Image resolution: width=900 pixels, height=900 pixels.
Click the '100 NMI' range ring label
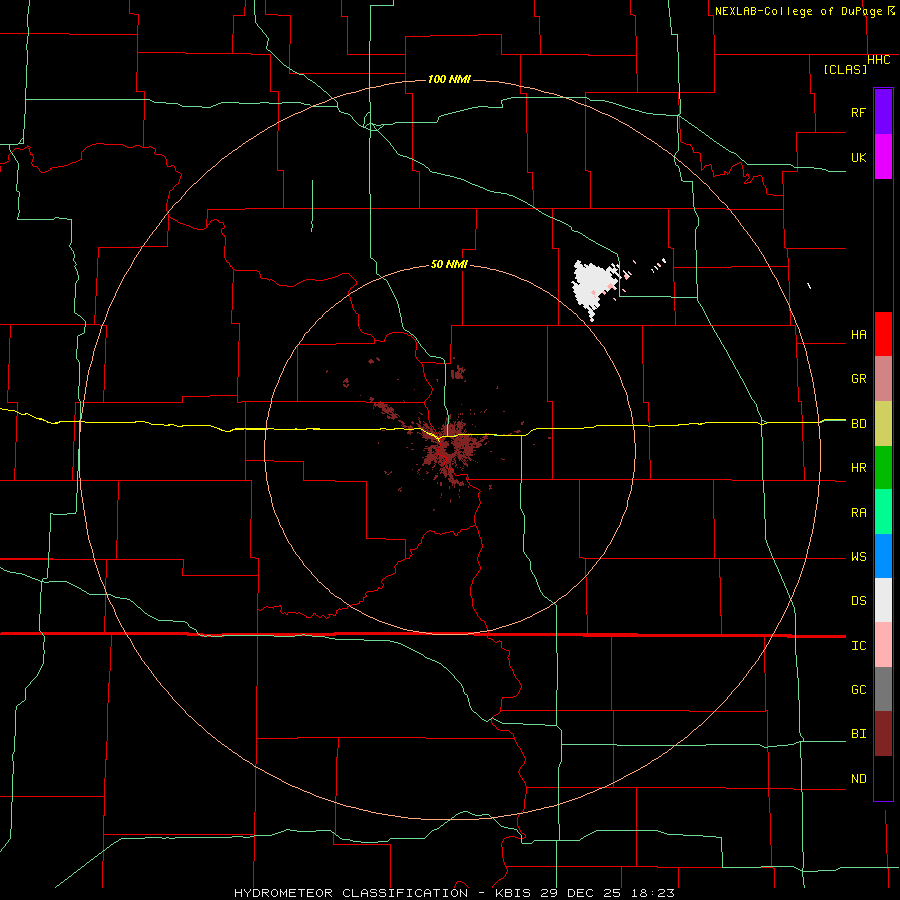pos(449,79)
